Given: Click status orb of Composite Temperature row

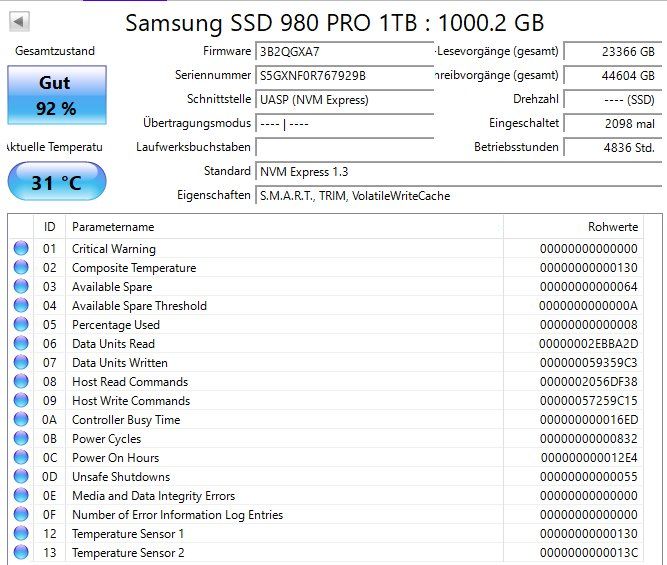Looking at the screenshot, I should [21, 267].
